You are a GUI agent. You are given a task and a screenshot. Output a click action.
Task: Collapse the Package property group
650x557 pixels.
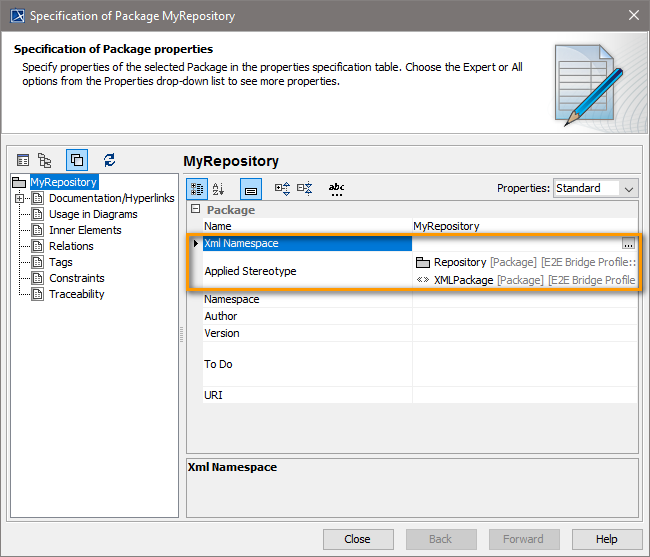click(195, 210)
